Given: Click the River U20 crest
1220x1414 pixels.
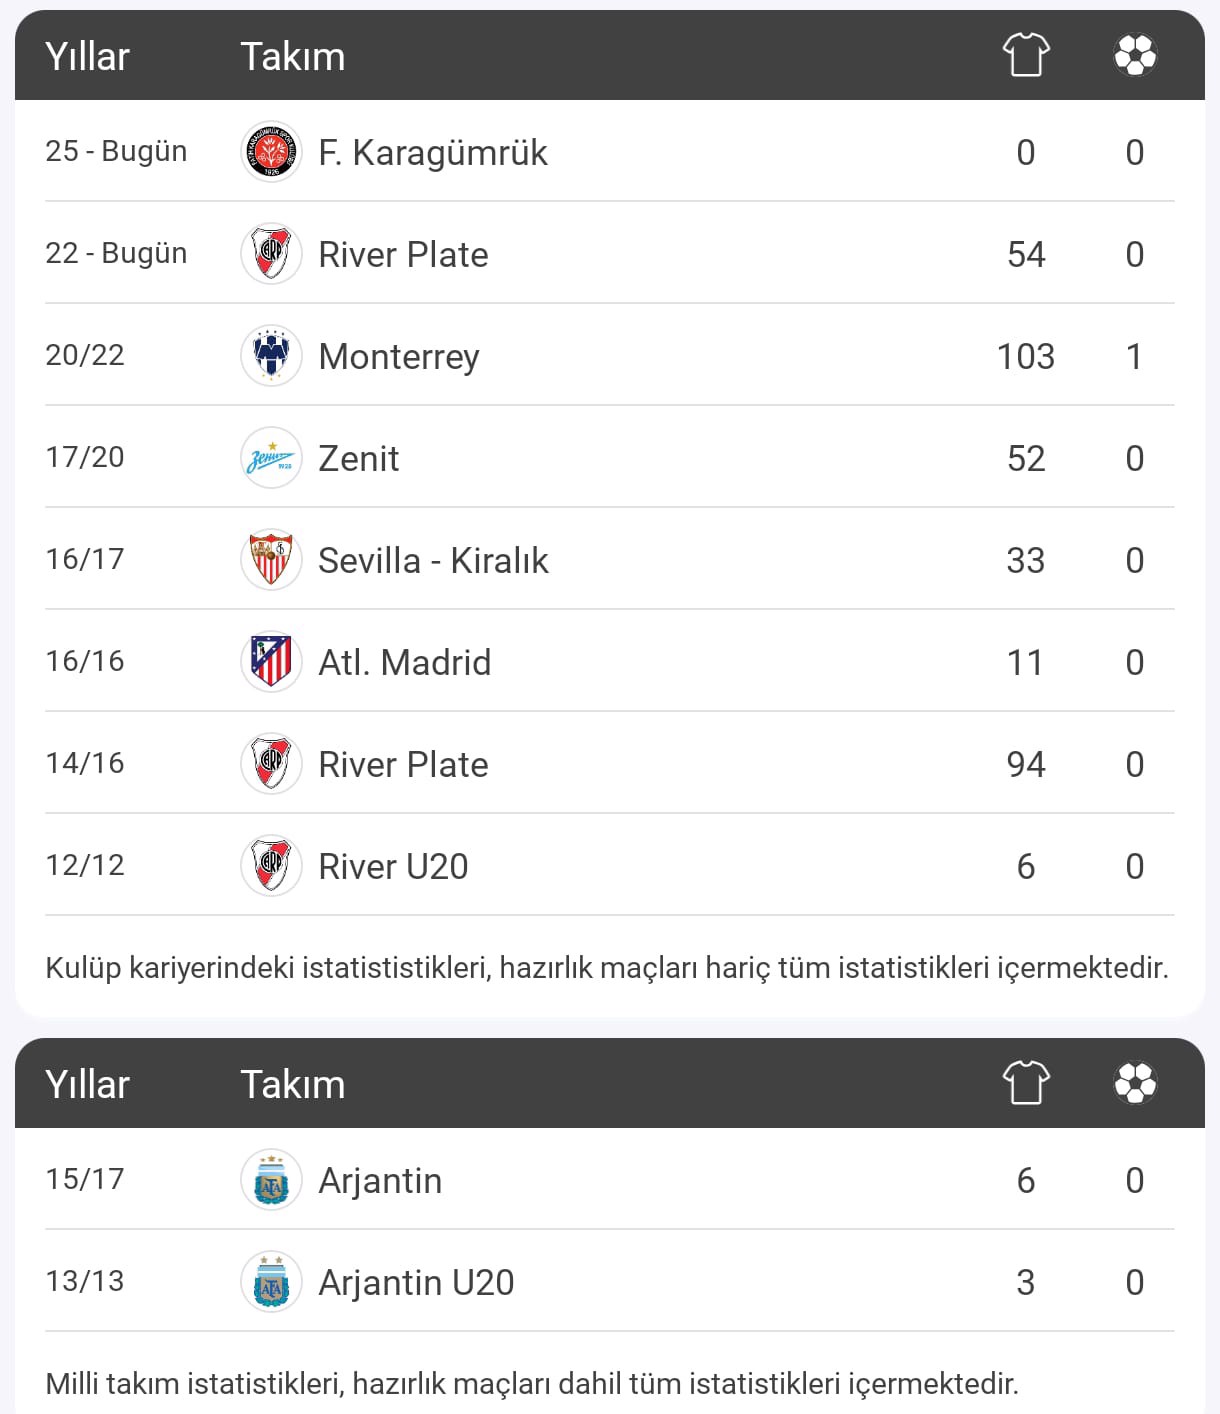Looking at the screenshot, I should pos(271,866).
